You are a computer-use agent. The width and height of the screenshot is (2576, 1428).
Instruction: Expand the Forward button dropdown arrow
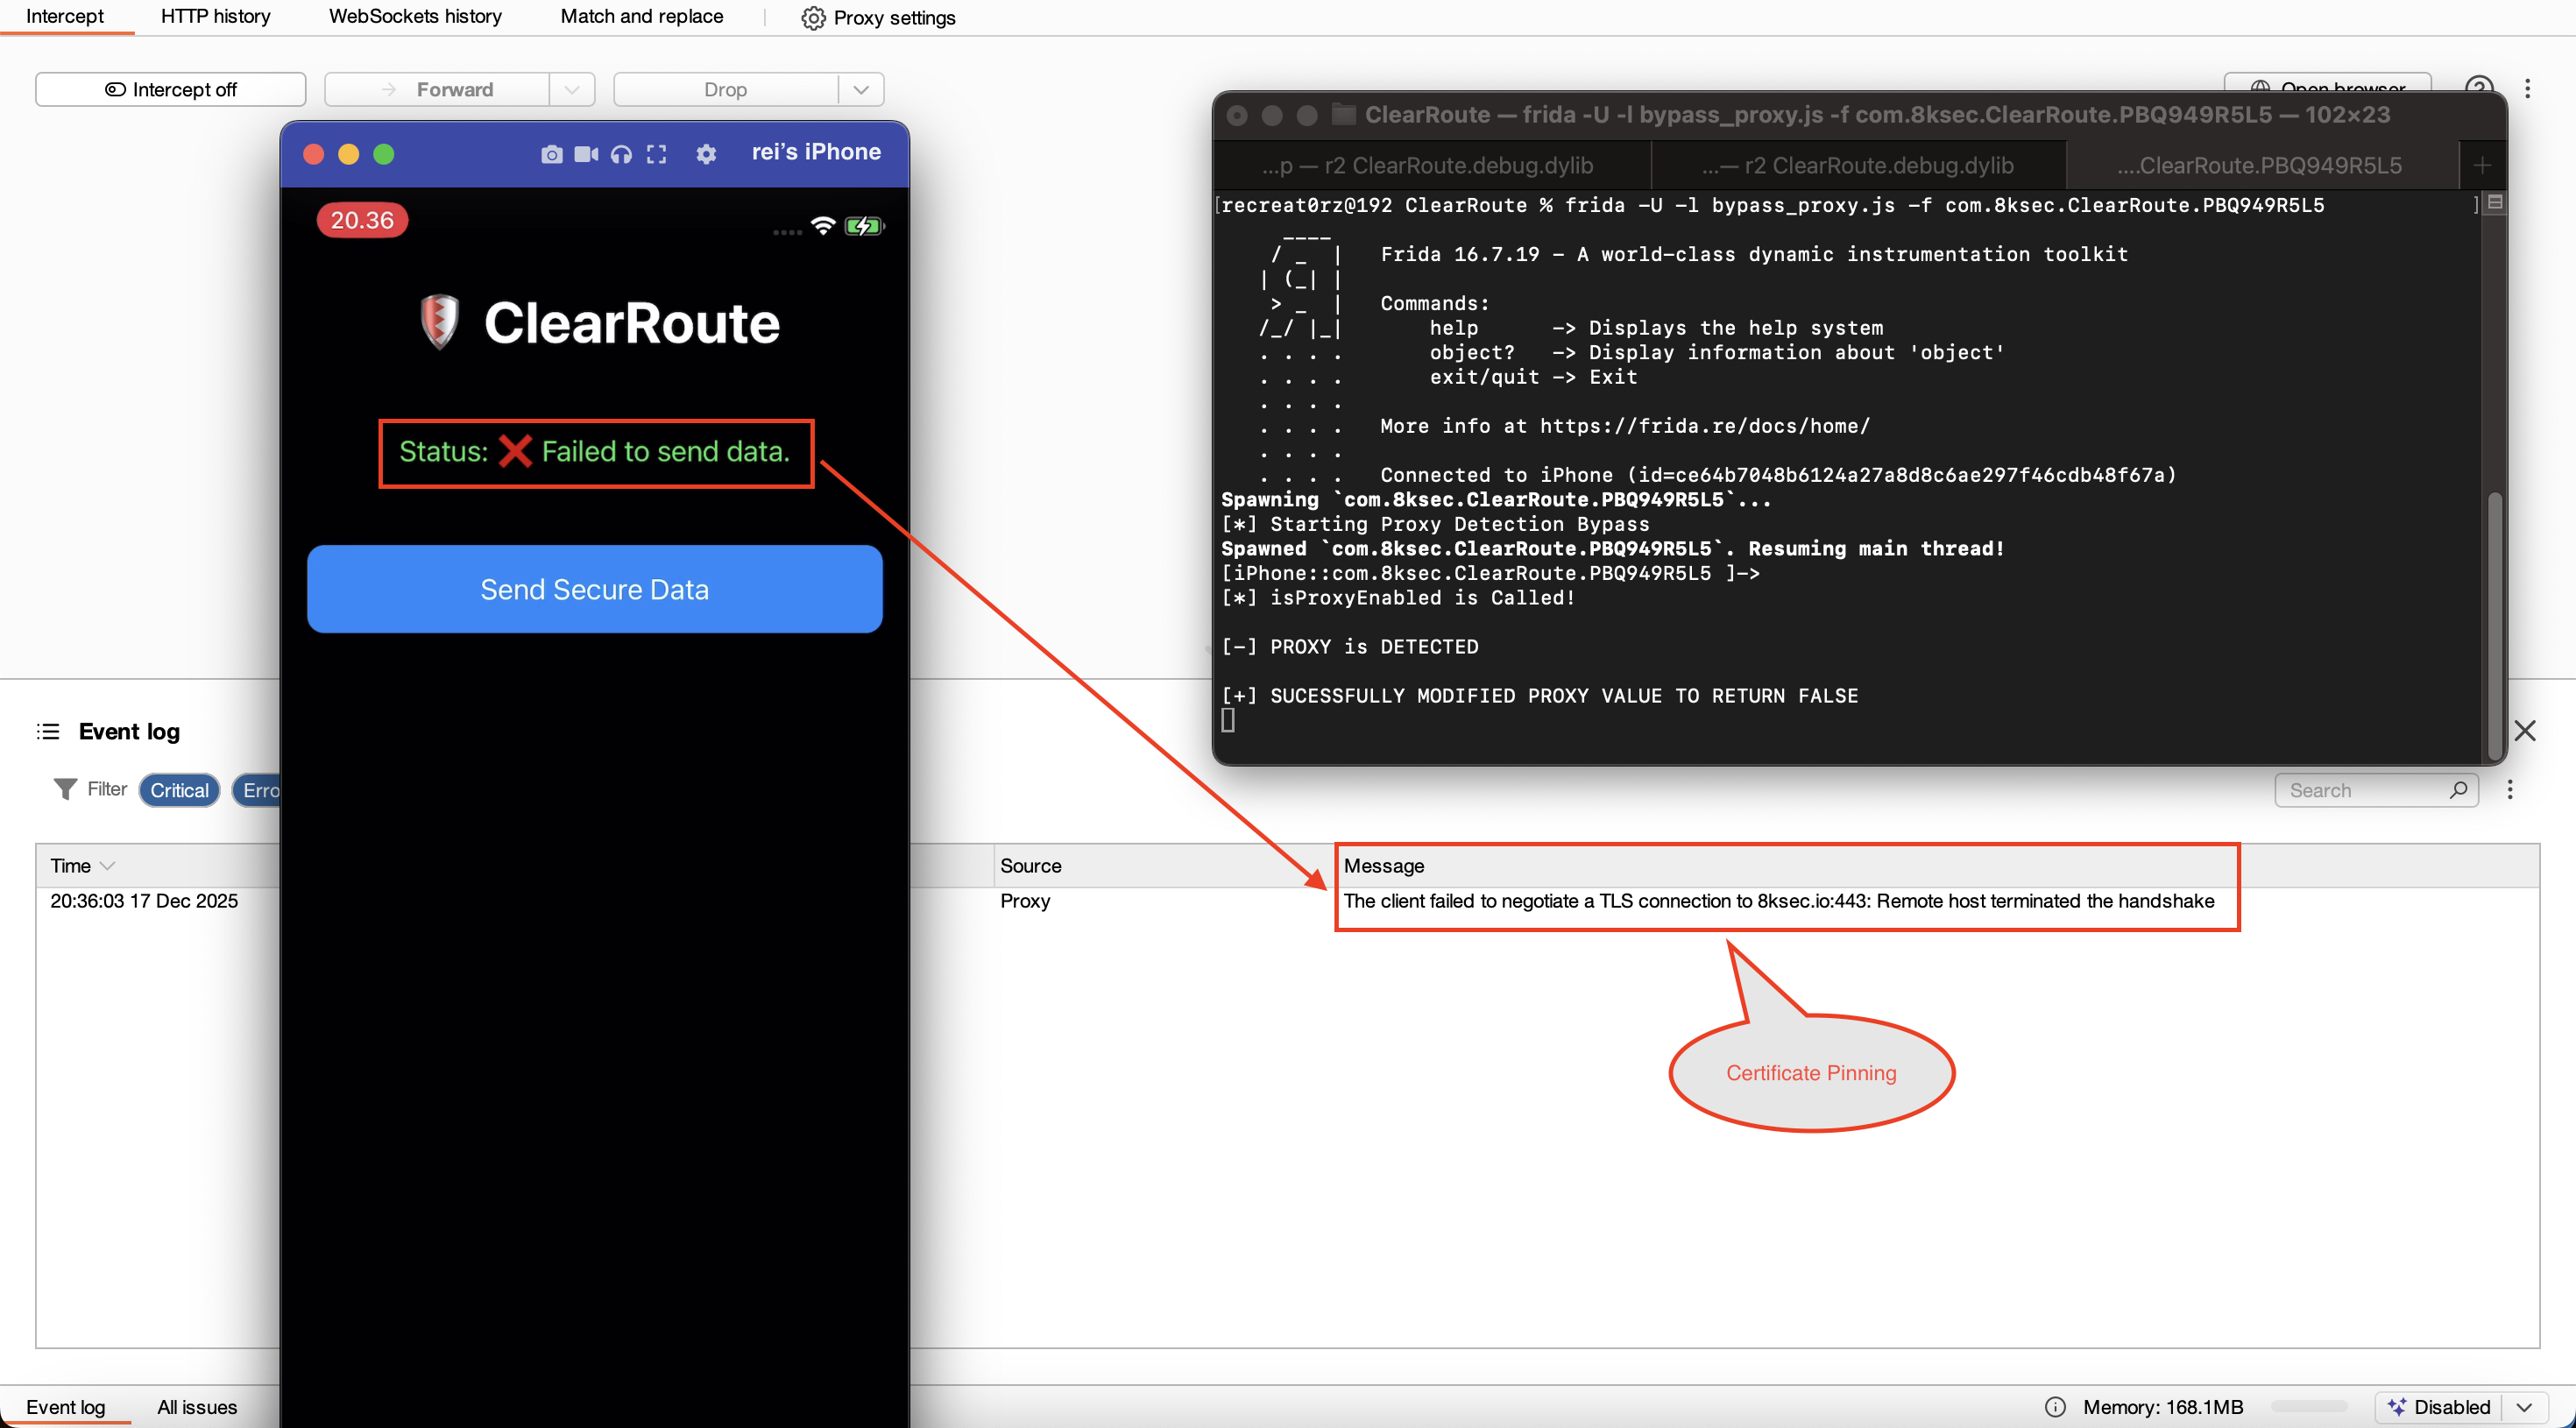pos(572,89)
